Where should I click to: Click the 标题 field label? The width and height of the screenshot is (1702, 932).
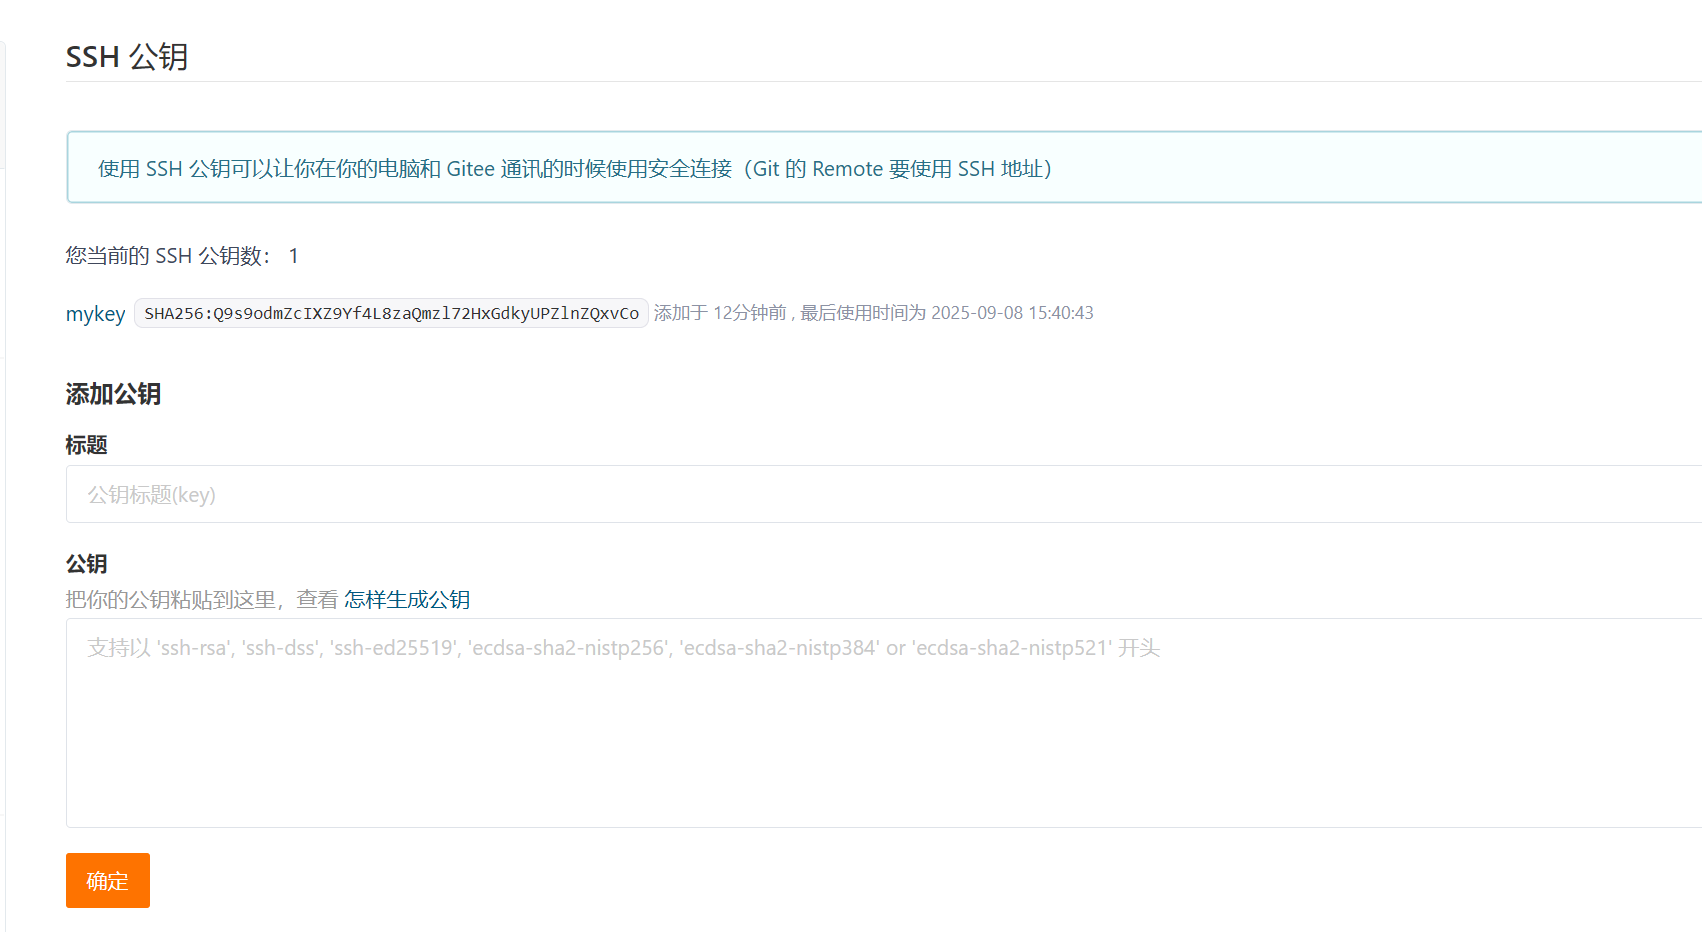coord(87,445)
